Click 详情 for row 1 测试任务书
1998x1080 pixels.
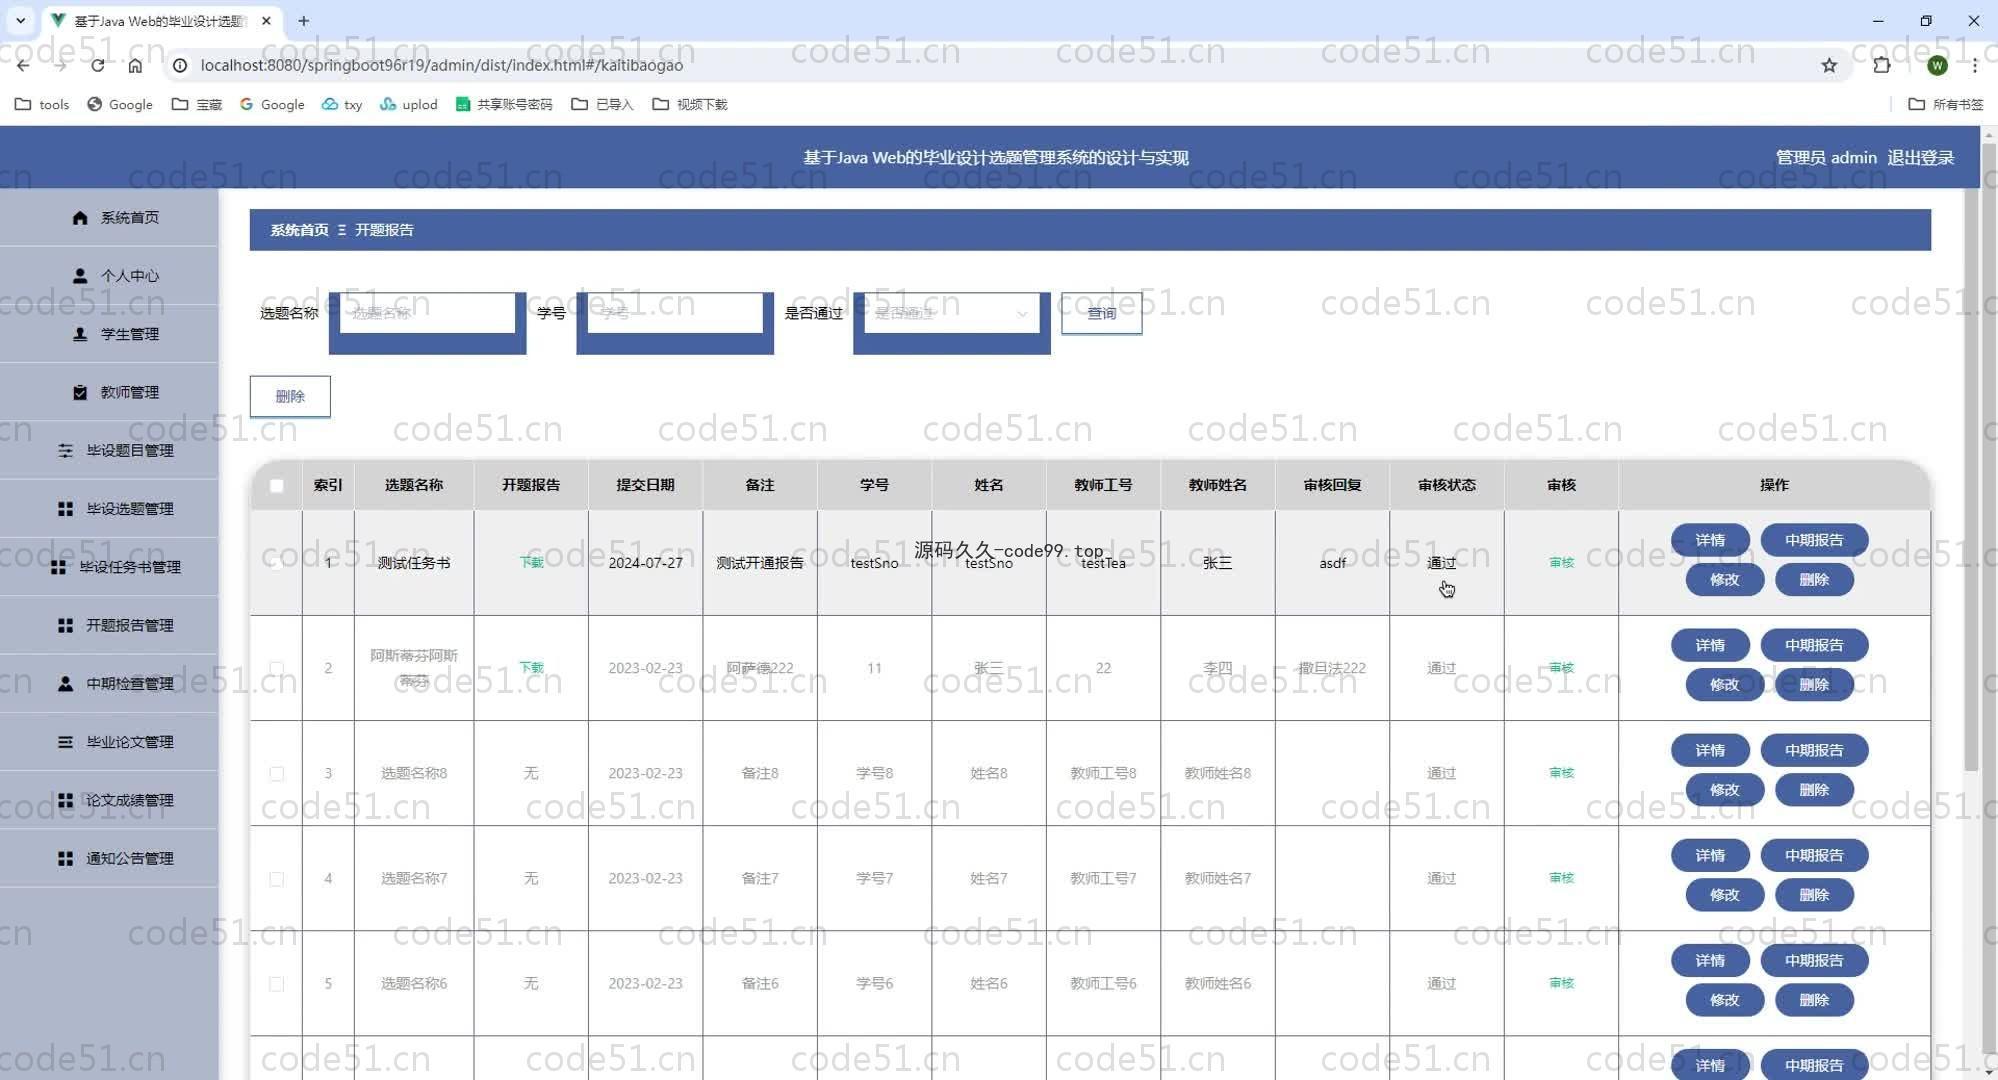point(1710,540)
